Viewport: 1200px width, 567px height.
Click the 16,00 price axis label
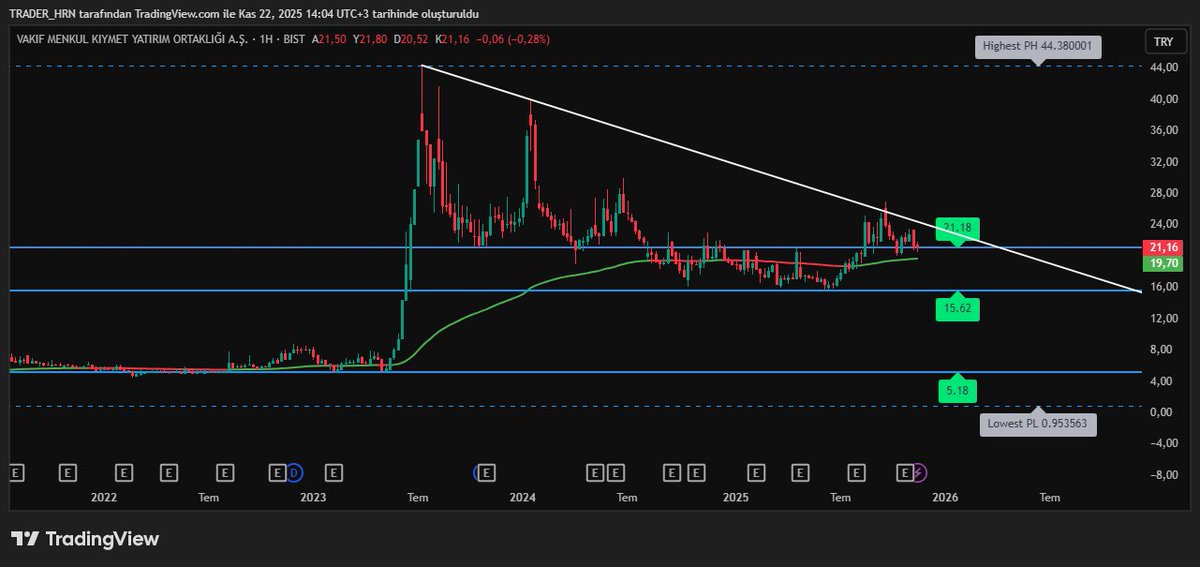pos(1162,287)
